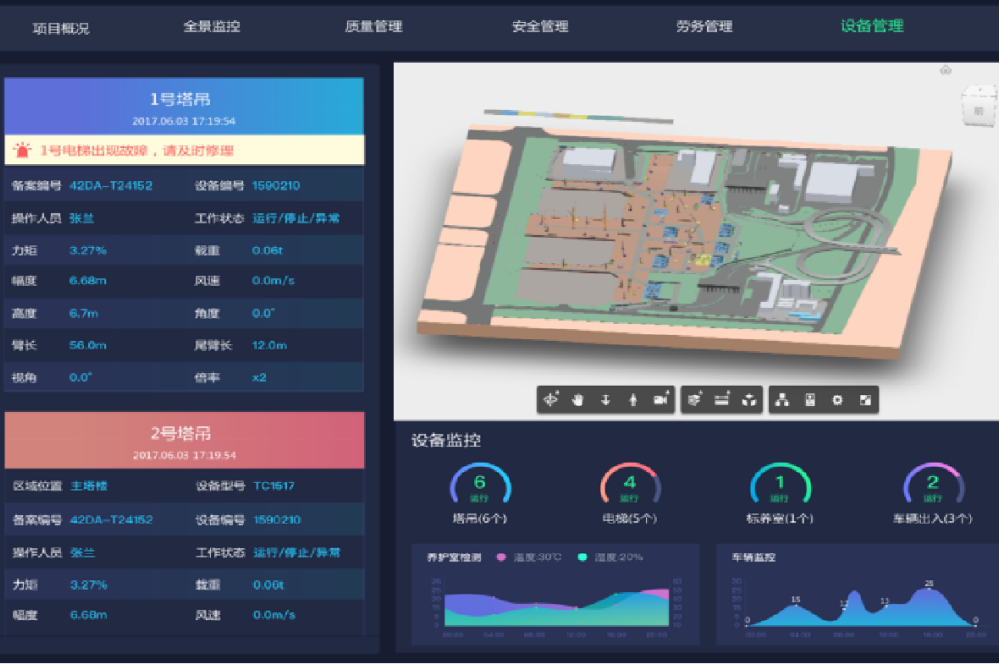This screenshot has height=664, width=999.
Task: Activate the camera tool in viewer toolbar
Action: [661, 400]
